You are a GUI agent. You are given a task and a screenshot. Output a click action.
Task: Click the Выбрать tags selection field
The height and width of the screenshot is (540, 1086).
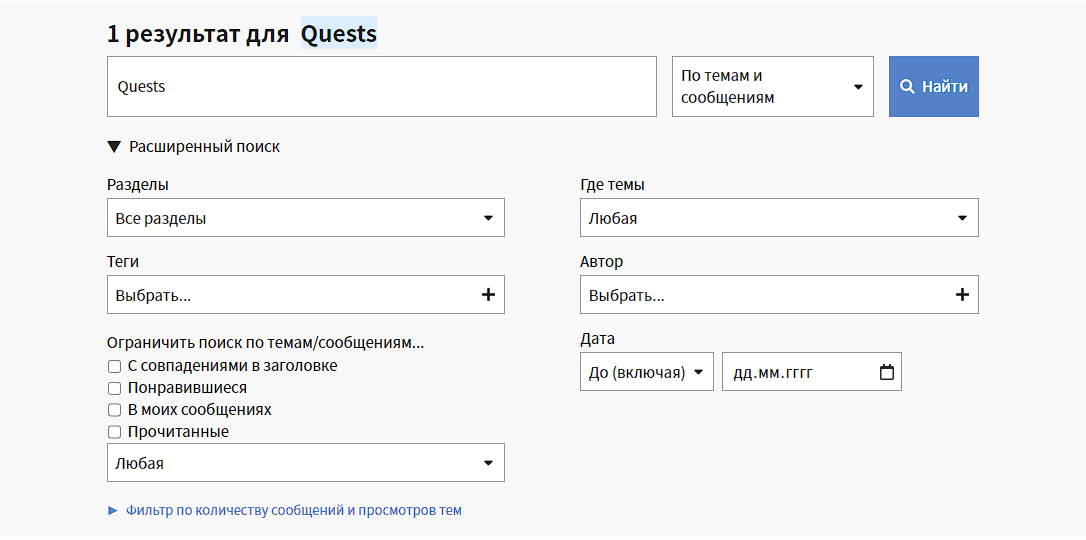(x=290, y=295)
